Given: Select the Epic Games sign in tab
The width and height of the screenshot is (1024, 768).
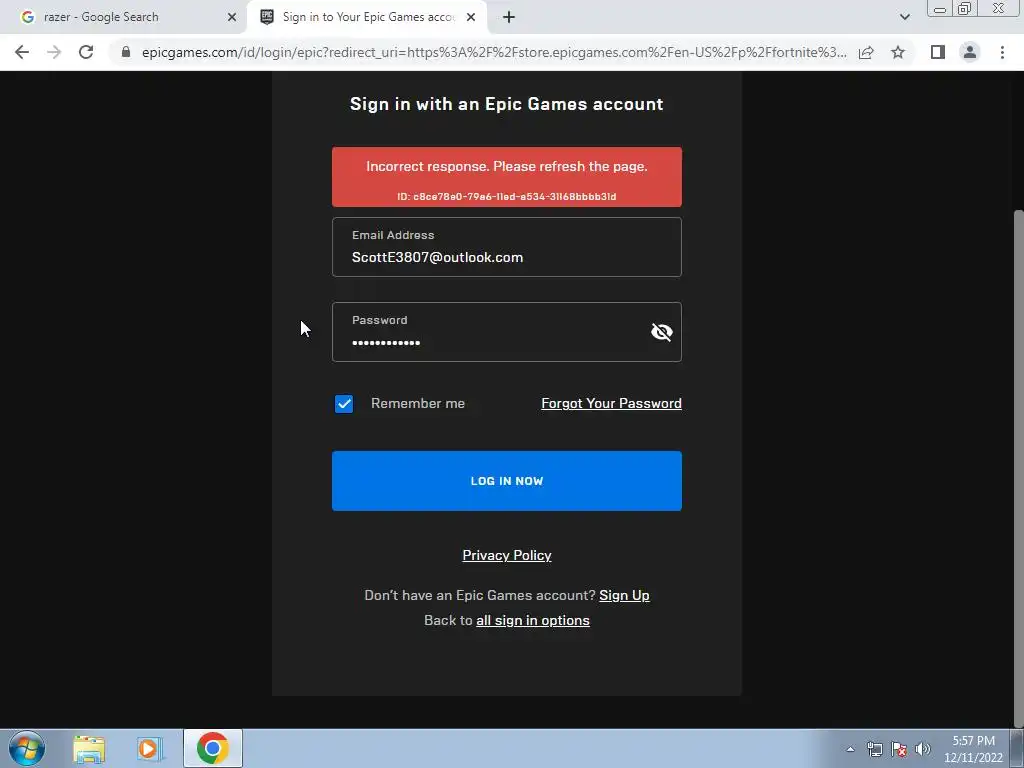Looking at the screenshot, I should (366, 17).
